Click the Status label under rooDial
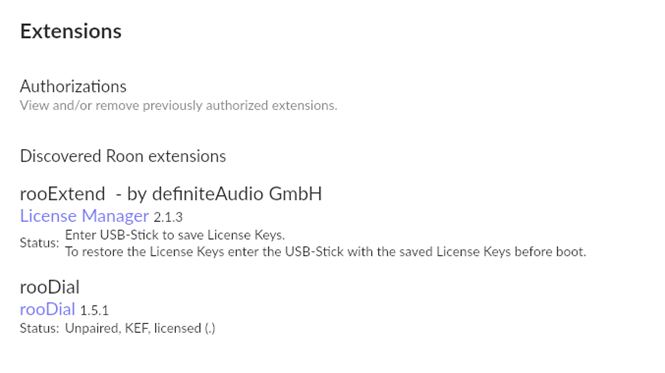Screen dimensions: 665x373 [39, 328]
